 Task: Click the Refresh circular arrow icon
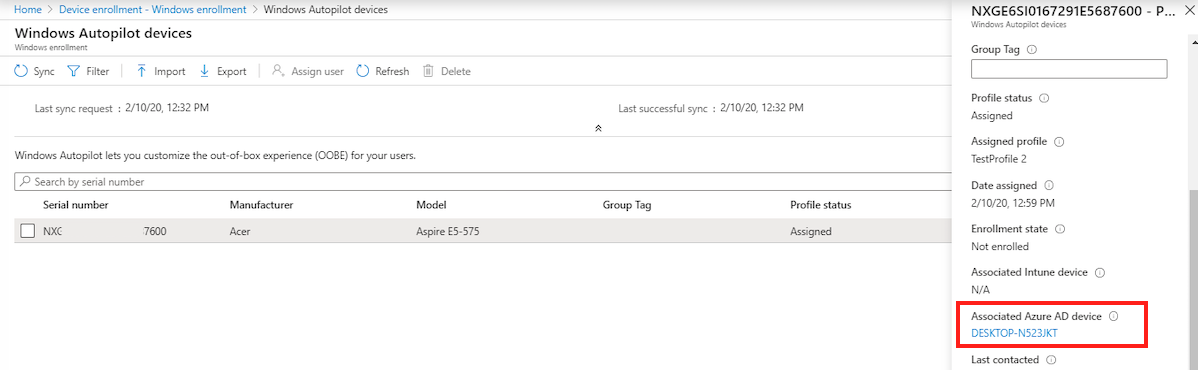click(363, 71)
